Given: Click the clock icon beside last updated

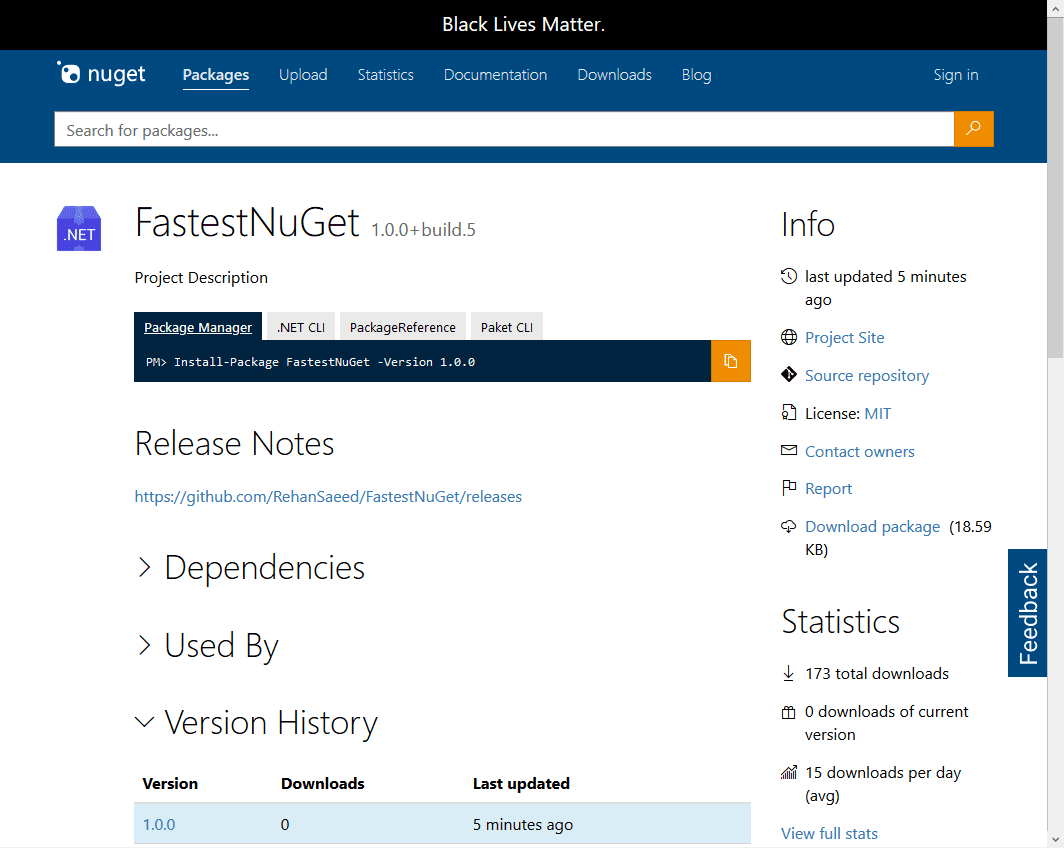Looking at the screenshot, I should click(x=788, y=276).
